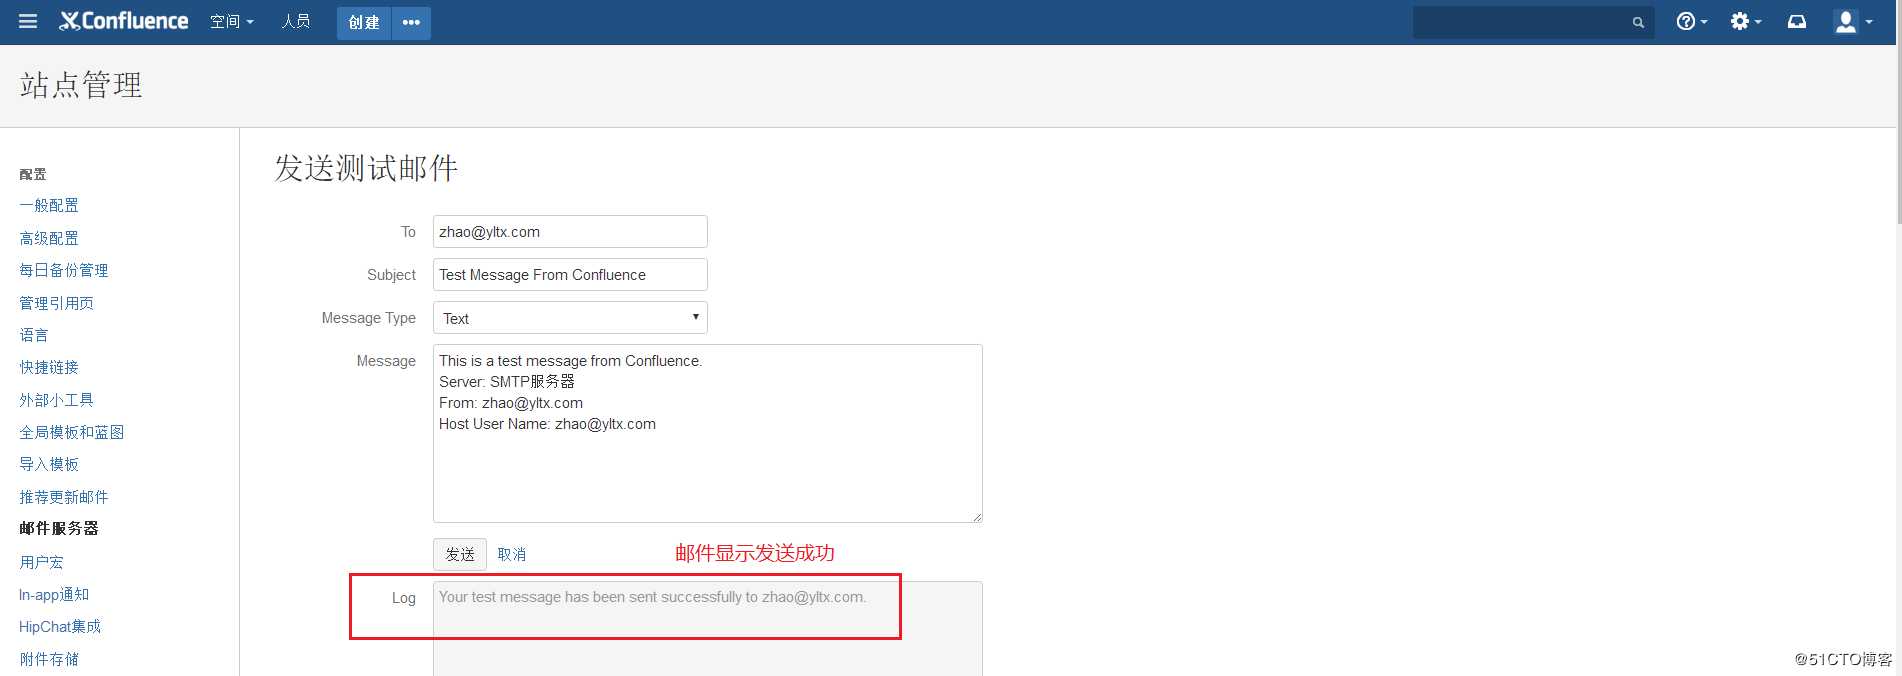Viewport: 1902px width, 676px height.
Task: Open 快捷链接 shortcut links
Action: 49,367
